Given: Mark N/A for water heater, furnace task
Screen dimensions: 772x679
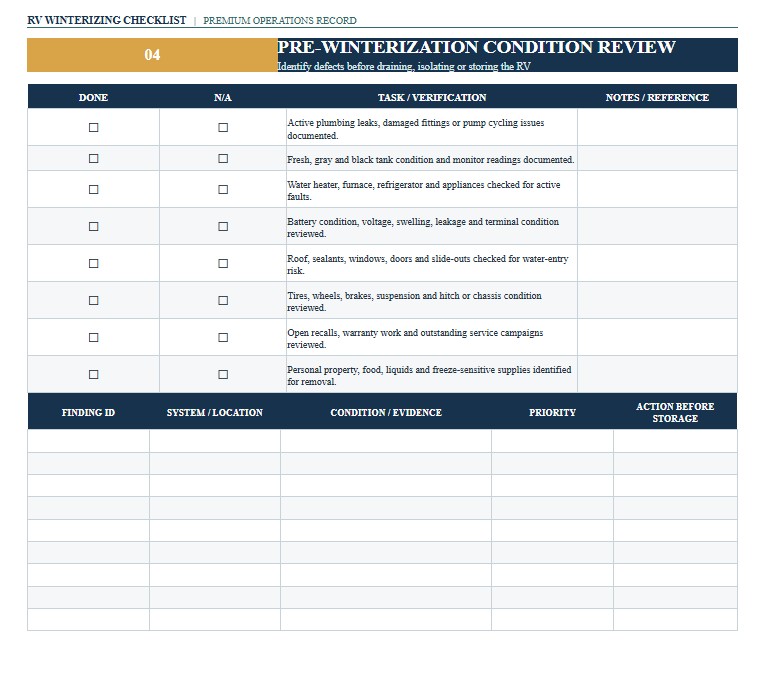Looking at the screenshot, I should [223, 190].
